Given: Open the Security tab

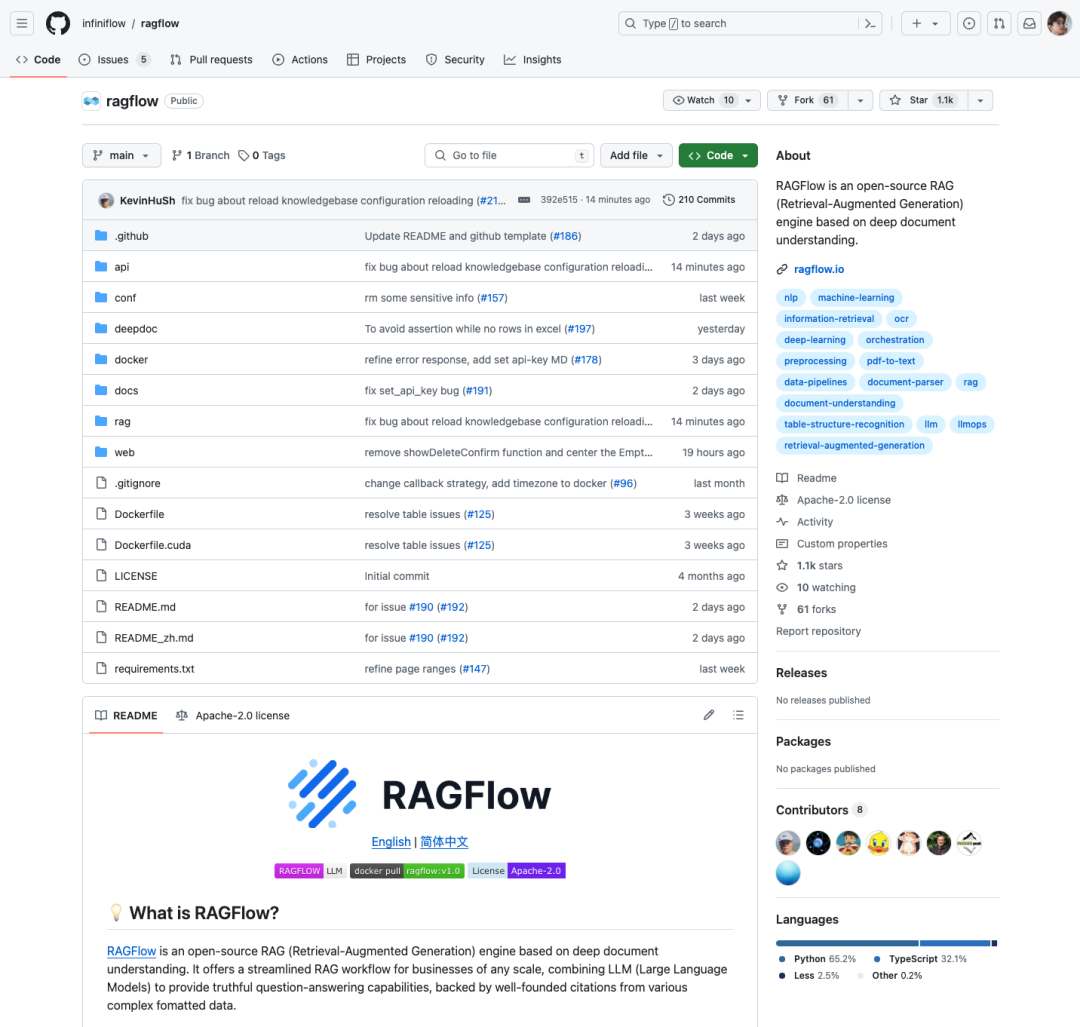Looking at the screenshot, I should (455, 60).
